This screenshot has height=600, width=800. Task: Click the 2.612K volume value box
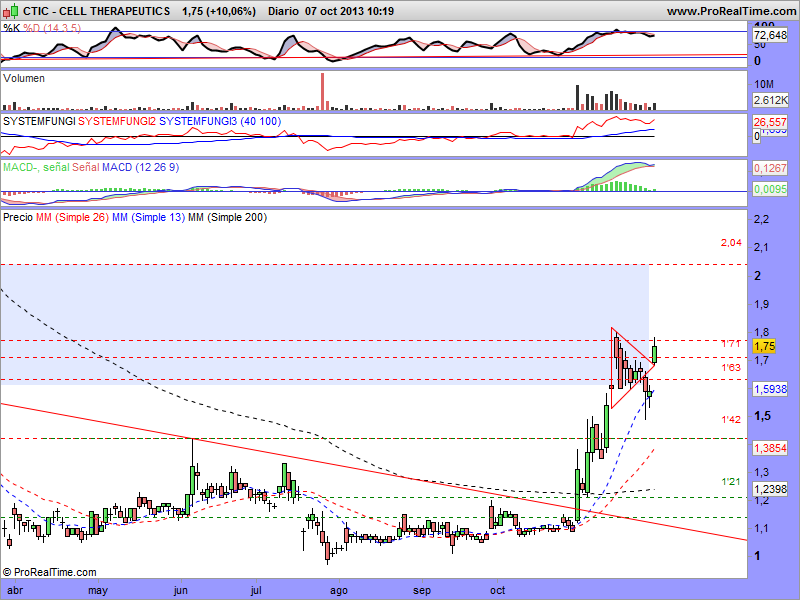[770, 100]
